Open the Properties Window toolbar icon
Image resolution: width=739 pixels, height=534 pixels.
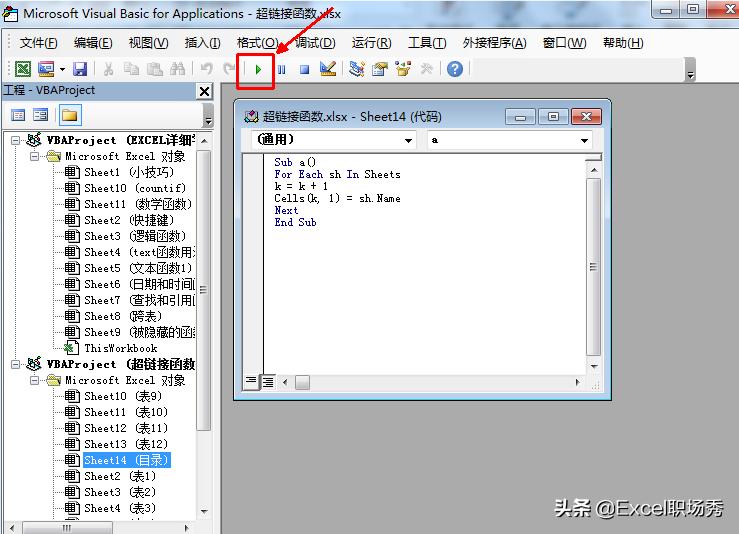point(380,69)
